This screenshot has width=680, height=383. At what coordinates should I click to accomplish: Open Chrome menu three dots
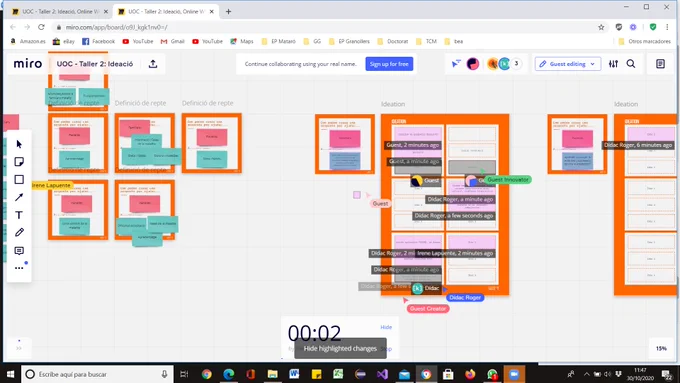tap(667, 27)
